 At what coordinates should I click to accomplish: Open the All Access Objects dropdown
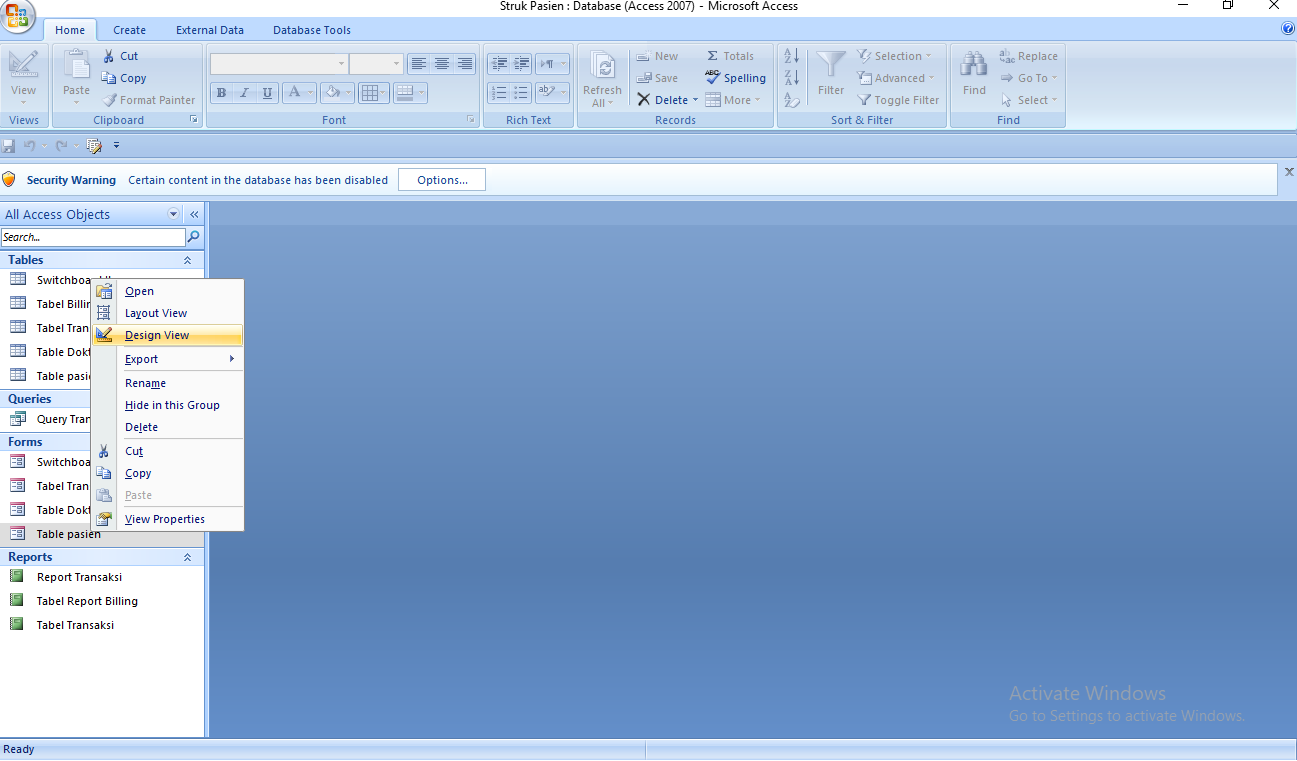click(172, 213)
